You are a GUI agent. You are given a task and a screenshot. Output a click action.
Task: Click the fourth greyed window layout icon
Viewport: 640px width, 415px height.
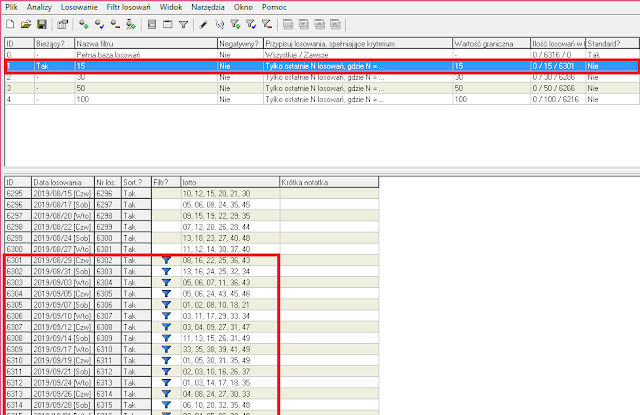(336, 24)
